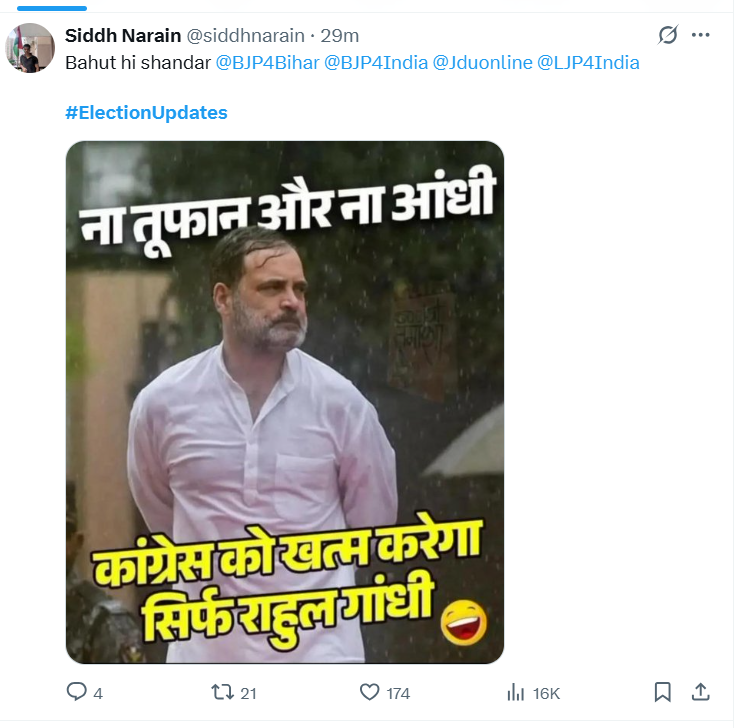Viewport: 739px width, 728px height.
Task: Open the #ElectionUpdates hashtag
Action: [x=146, y=113]
